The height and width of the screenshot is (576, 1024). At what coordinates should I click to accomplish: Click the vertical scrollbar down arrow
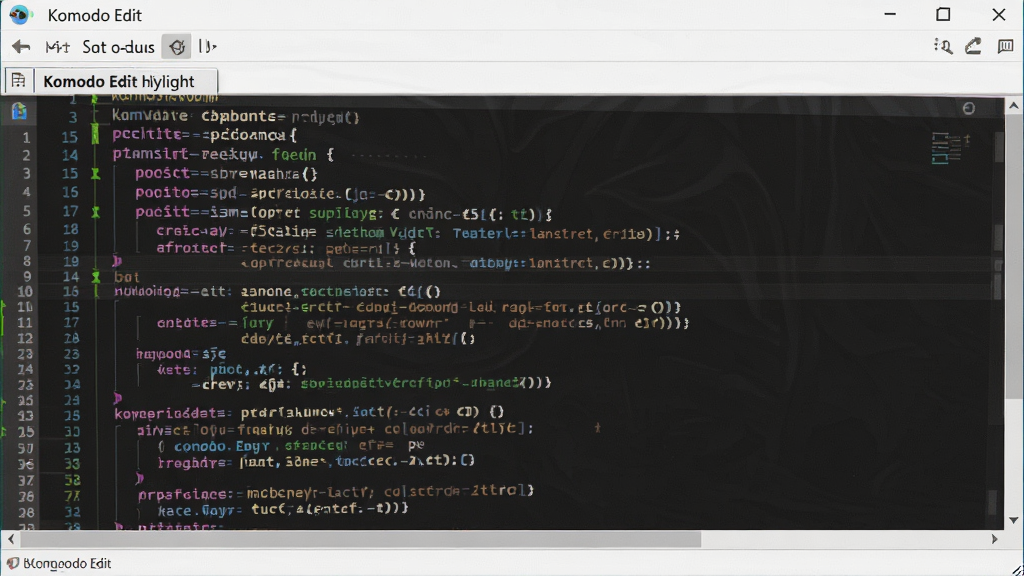(x=1014, y=520)
